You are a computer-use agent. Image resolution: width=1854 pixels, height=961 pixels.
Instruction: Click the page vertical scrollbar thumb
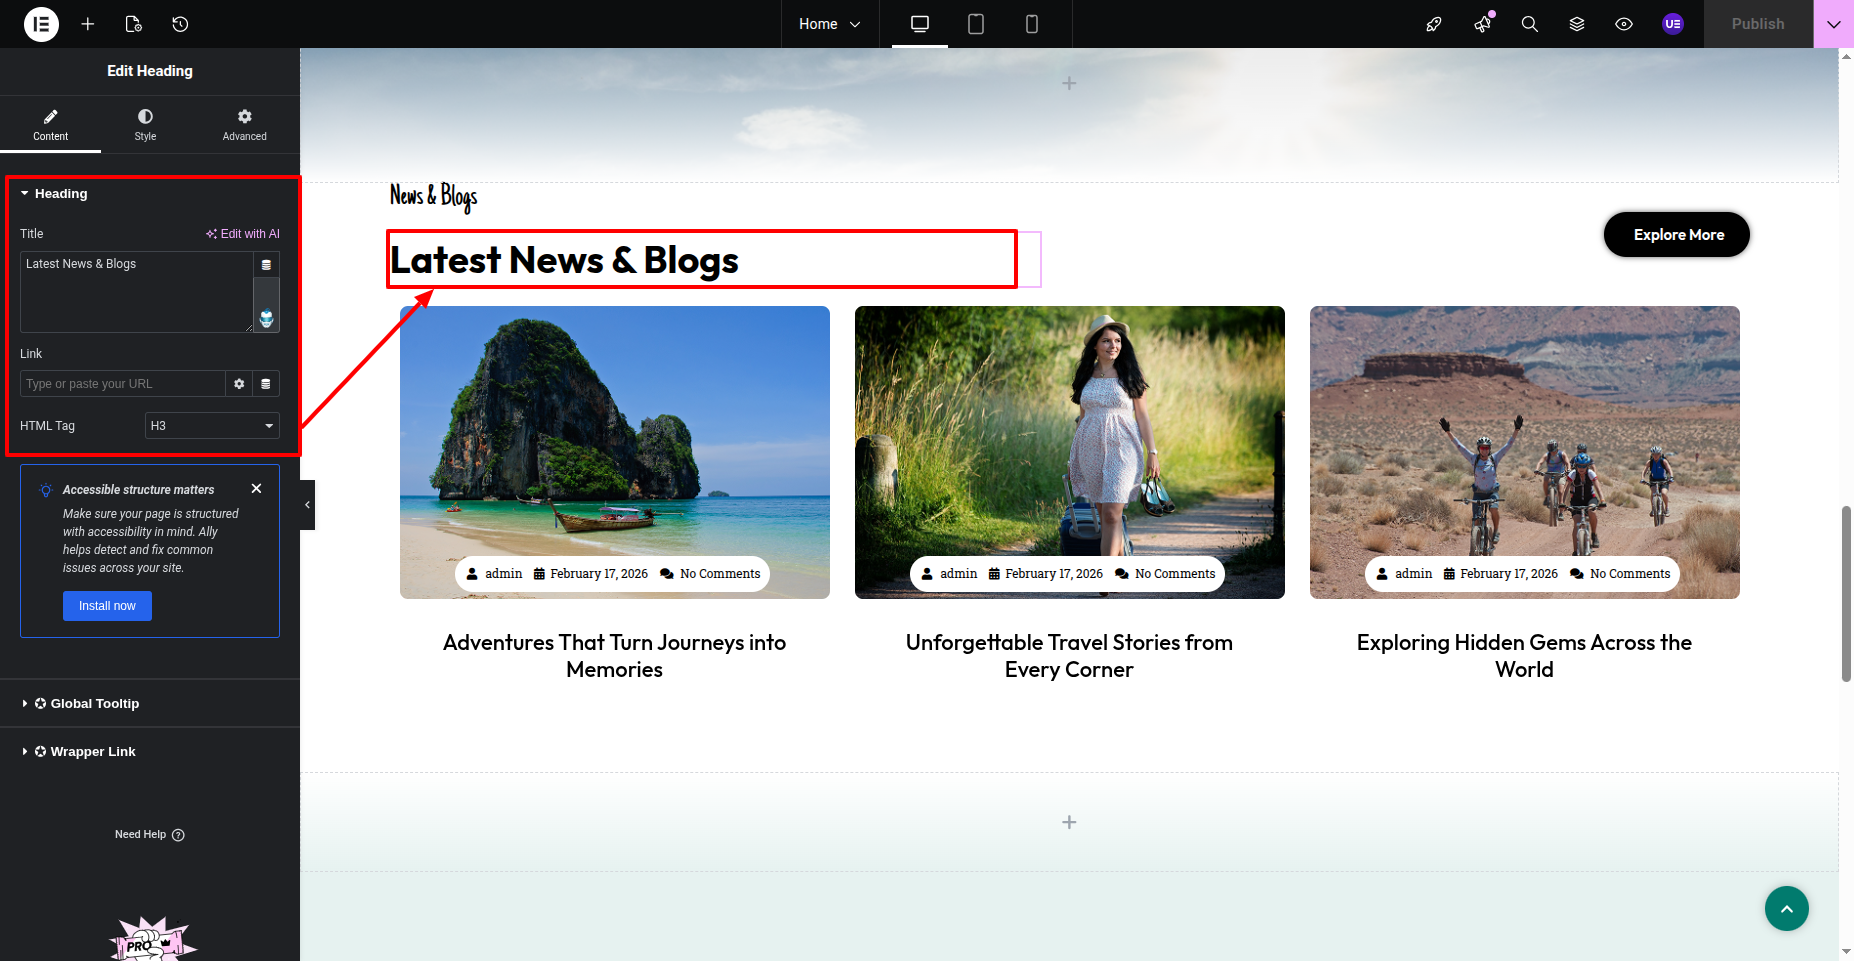1846,594
